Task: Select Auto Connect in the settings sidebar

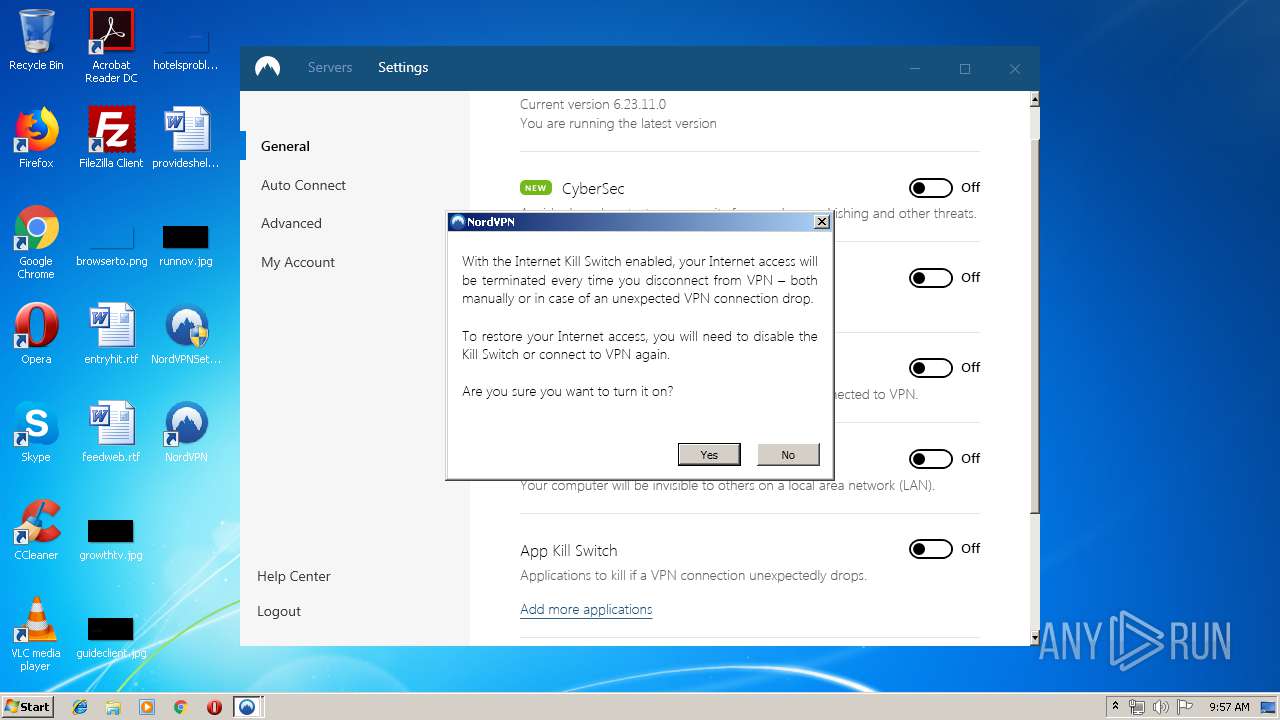Action: click(x=303, y=185)
